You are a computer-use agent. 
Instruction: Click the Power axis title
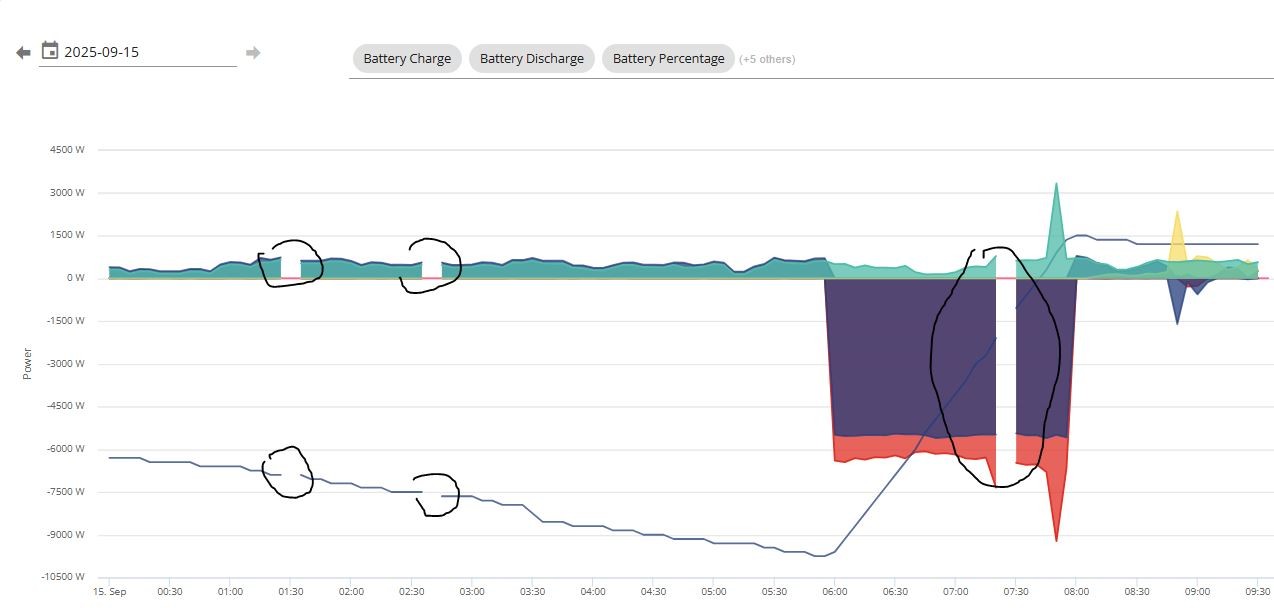27,364
